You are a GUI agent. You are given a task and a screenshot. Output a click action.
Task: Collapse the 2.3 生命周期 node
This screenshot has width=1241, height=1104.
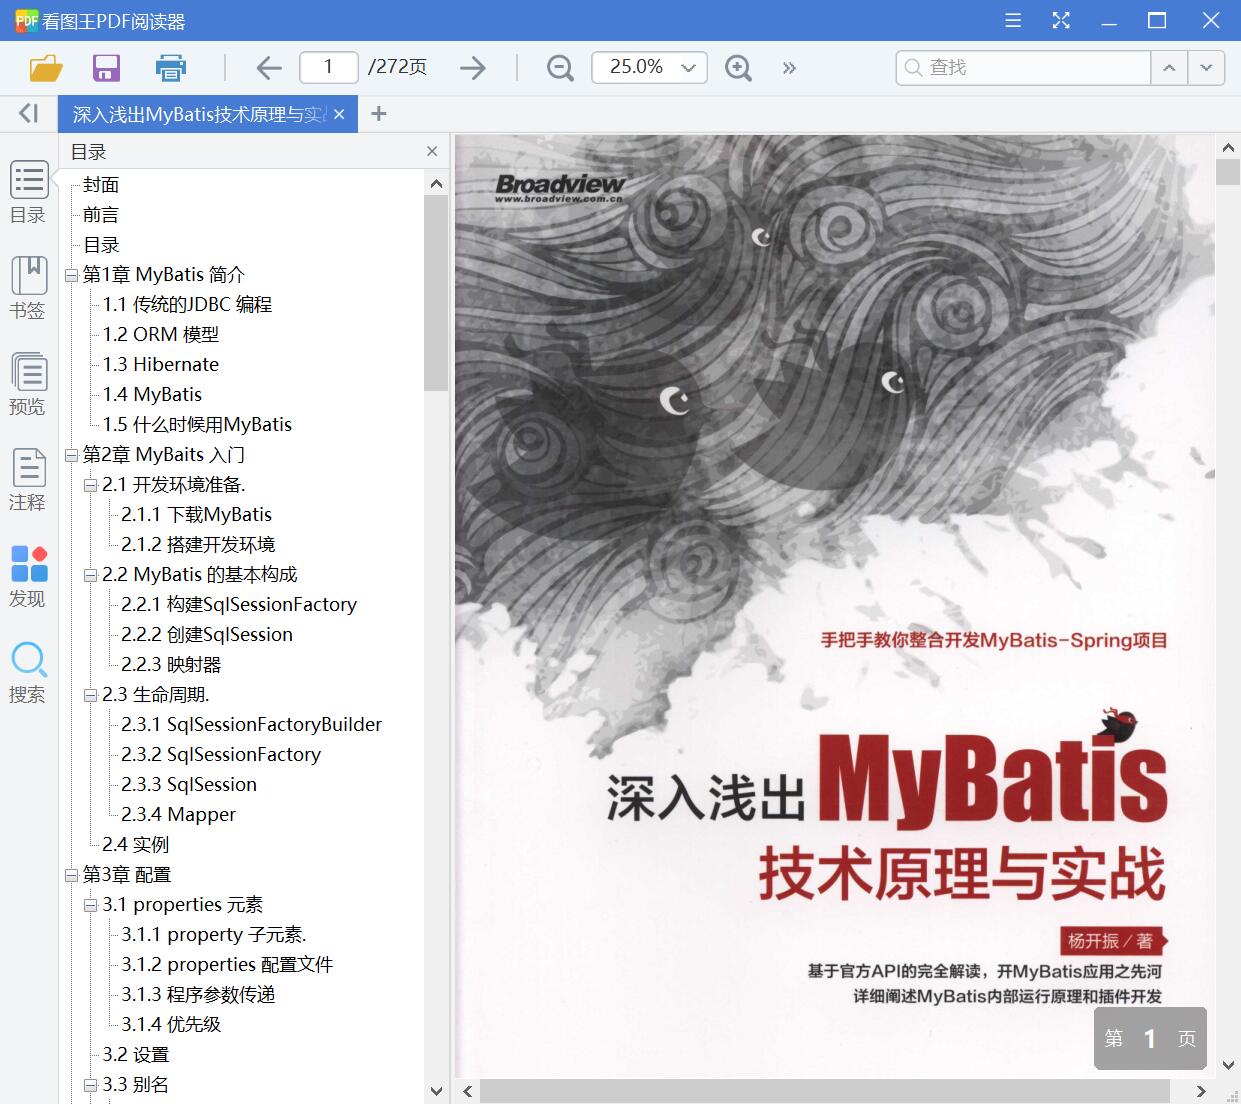click(x=91, y=695)
